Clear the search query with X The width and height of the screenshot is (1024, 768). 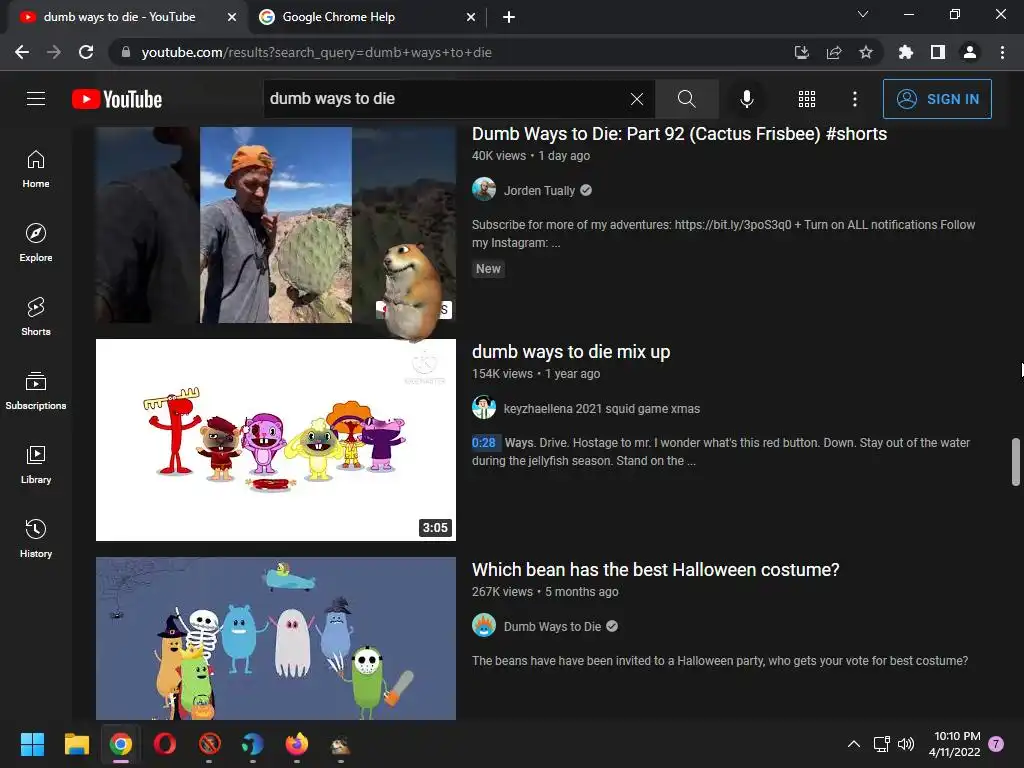click(637, 99)
